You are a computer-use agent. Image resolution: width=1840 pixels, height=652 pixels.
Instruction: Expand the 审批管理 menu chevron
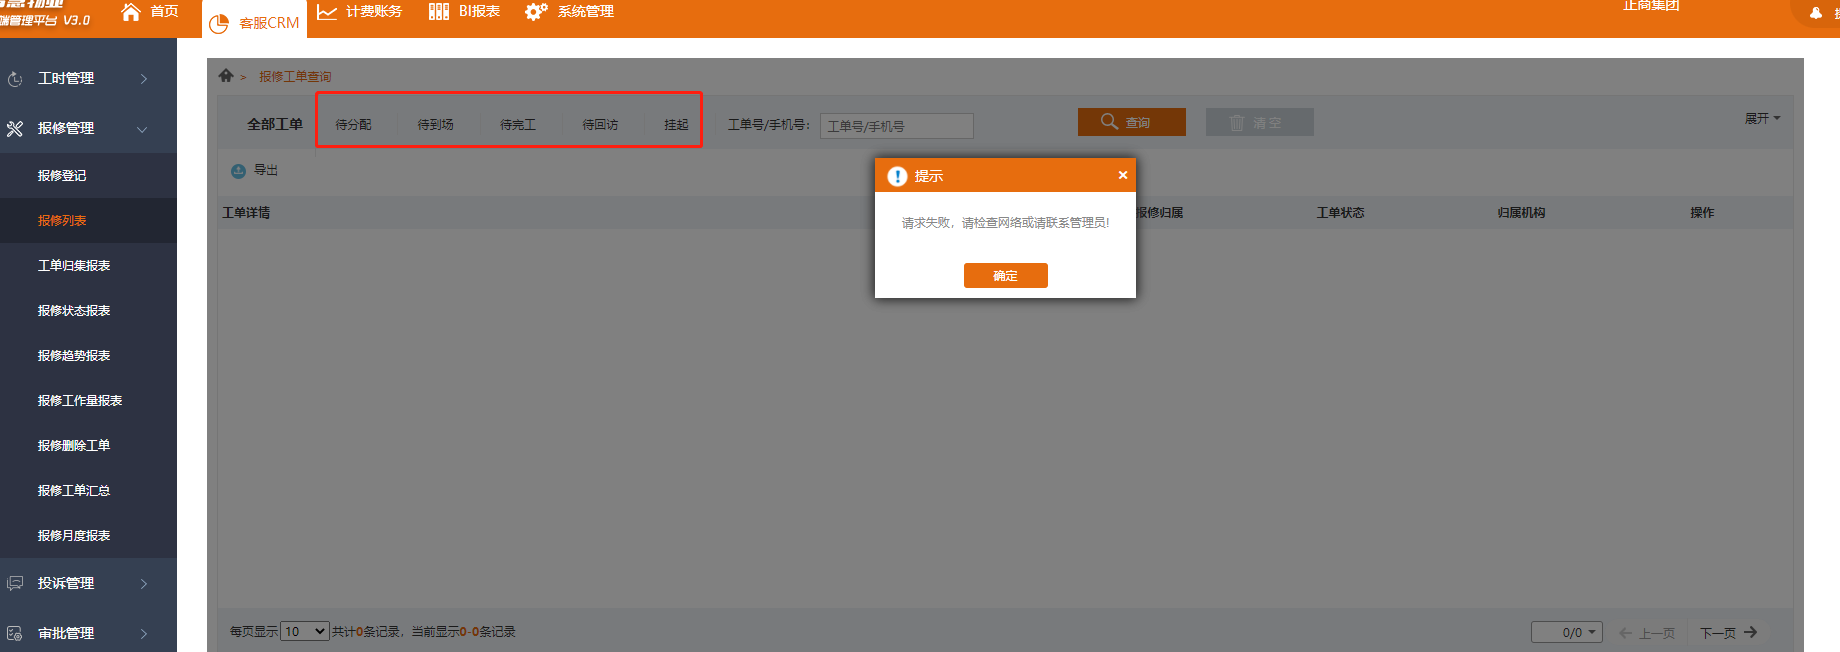pos(144,633)
